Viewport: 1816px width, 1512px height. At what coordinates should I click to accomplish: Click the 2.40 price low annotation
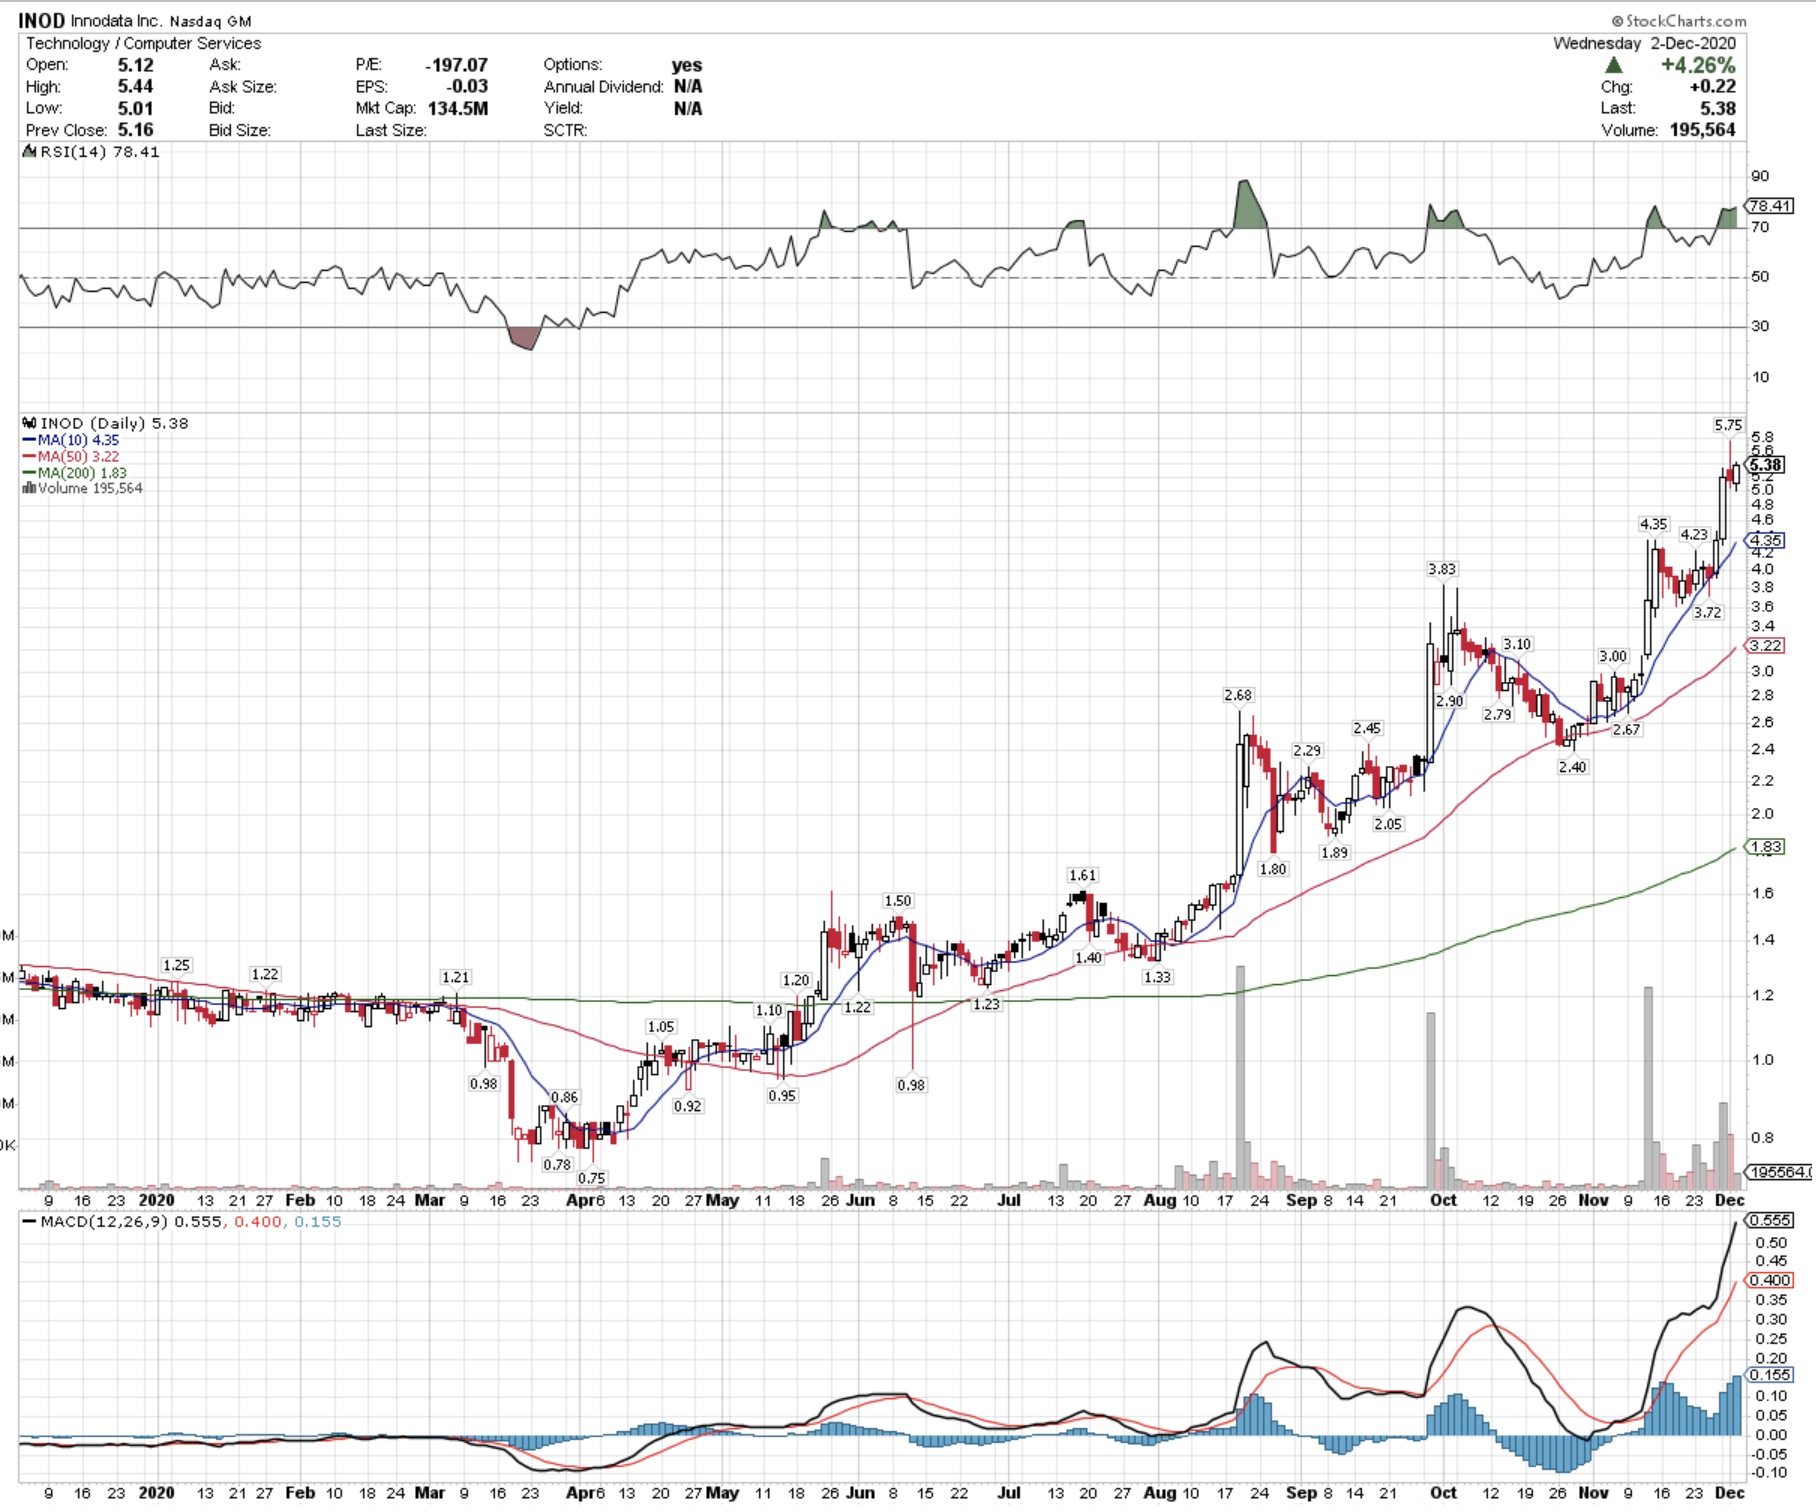click(1572, 767)
